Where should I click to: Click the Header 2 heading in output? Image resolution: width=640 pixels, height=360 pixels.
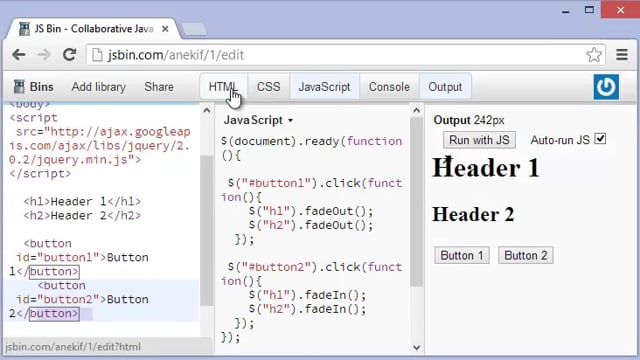click(473, 214)
